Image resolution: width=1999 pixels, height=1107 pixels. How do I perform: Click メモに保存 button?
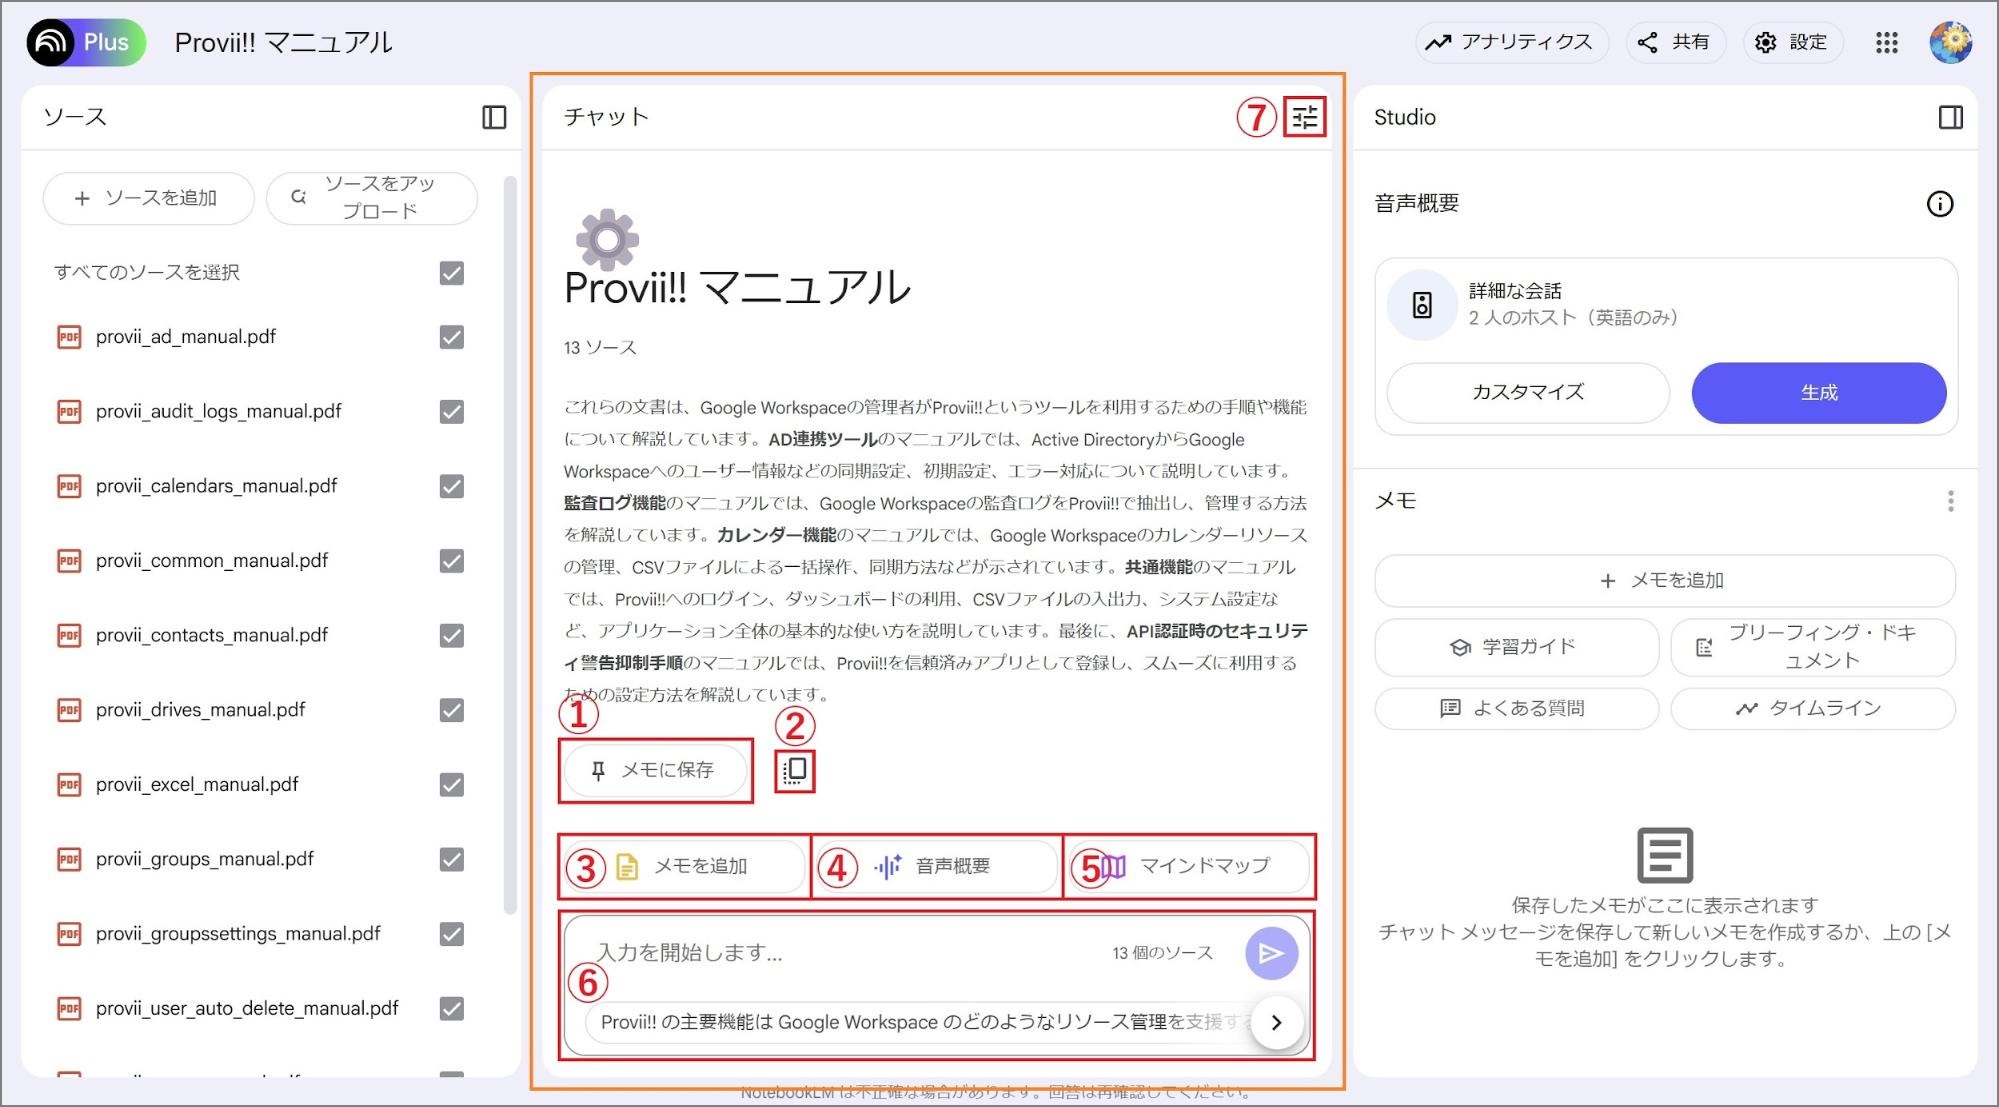(x=655, y=770)
